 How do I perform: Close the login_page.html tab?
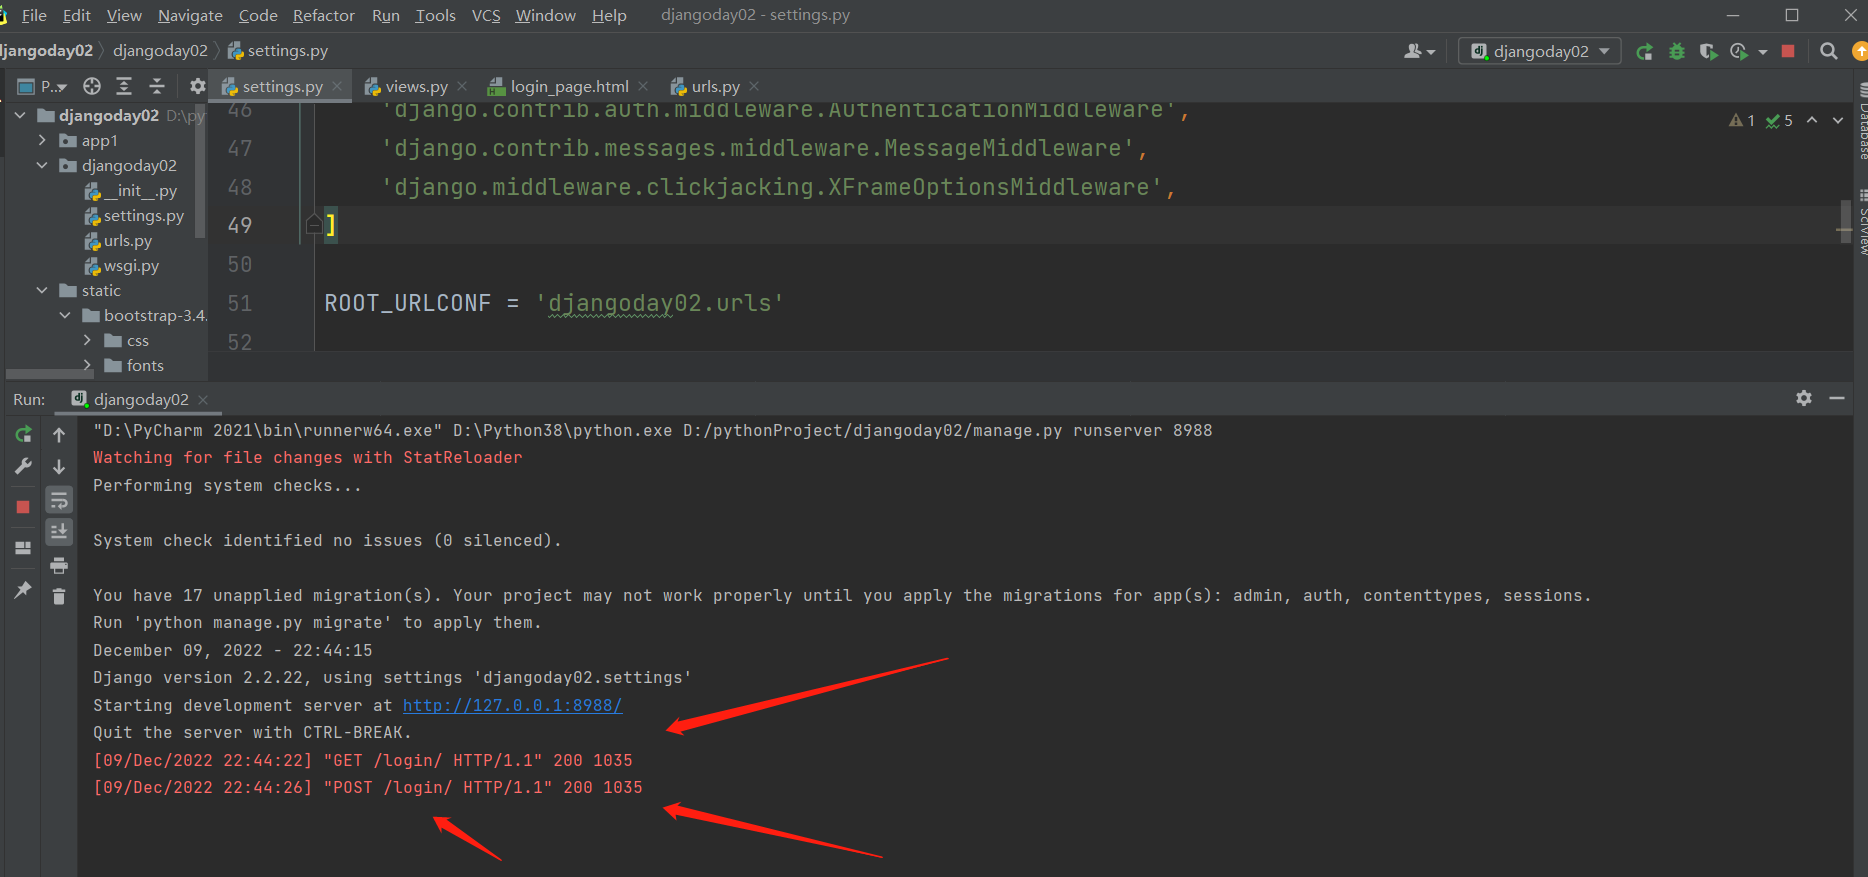click(x=643, y=86)
